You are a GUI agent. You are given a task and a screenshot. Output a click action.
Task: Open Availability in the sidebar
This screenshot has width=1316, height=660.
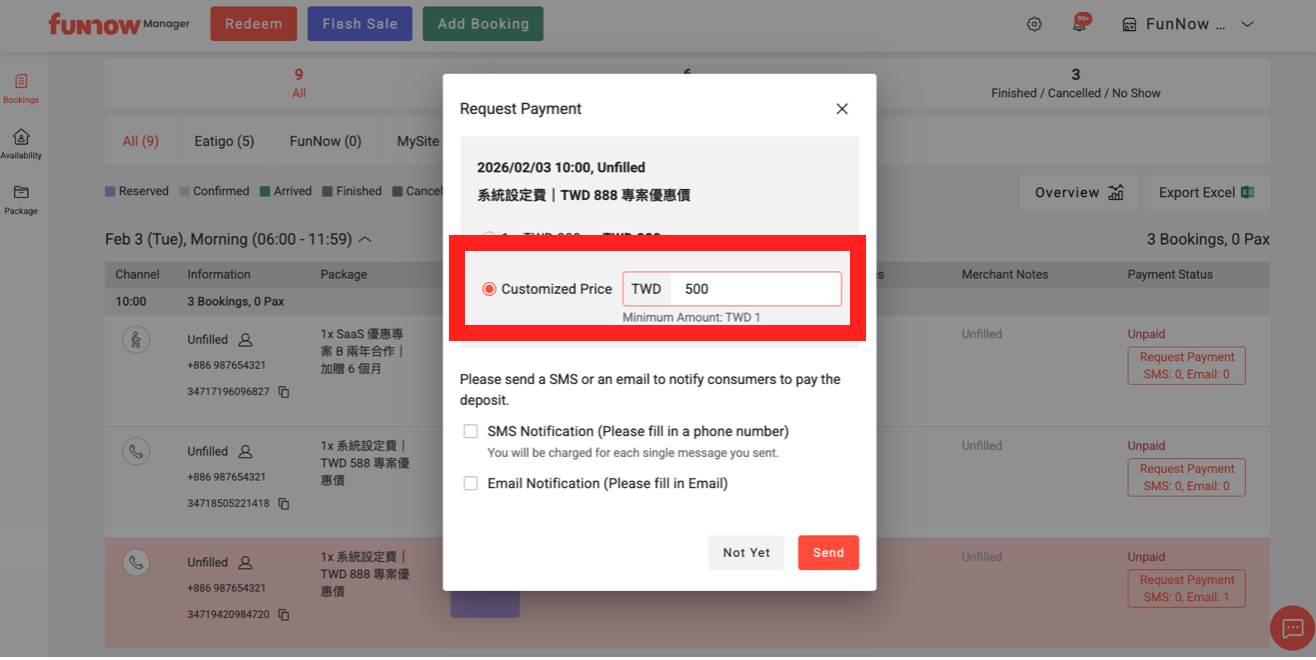point(20,143)
